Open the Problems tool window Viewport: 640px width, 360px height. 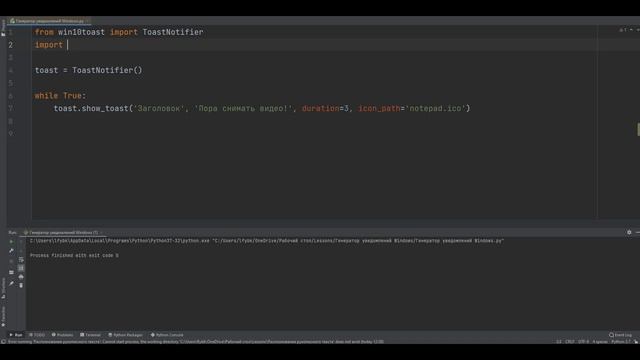62,335
